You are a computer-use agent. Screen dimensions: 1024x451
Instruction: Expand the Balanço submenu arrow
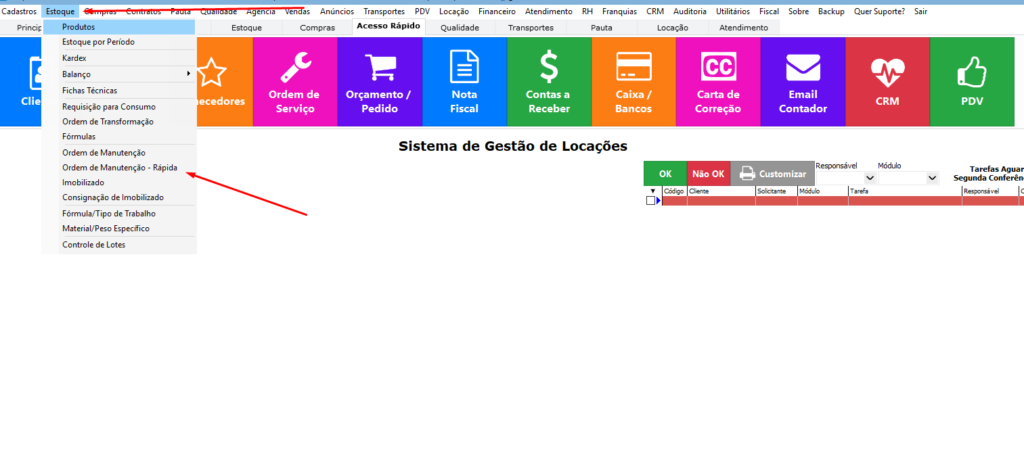point(189,74)
